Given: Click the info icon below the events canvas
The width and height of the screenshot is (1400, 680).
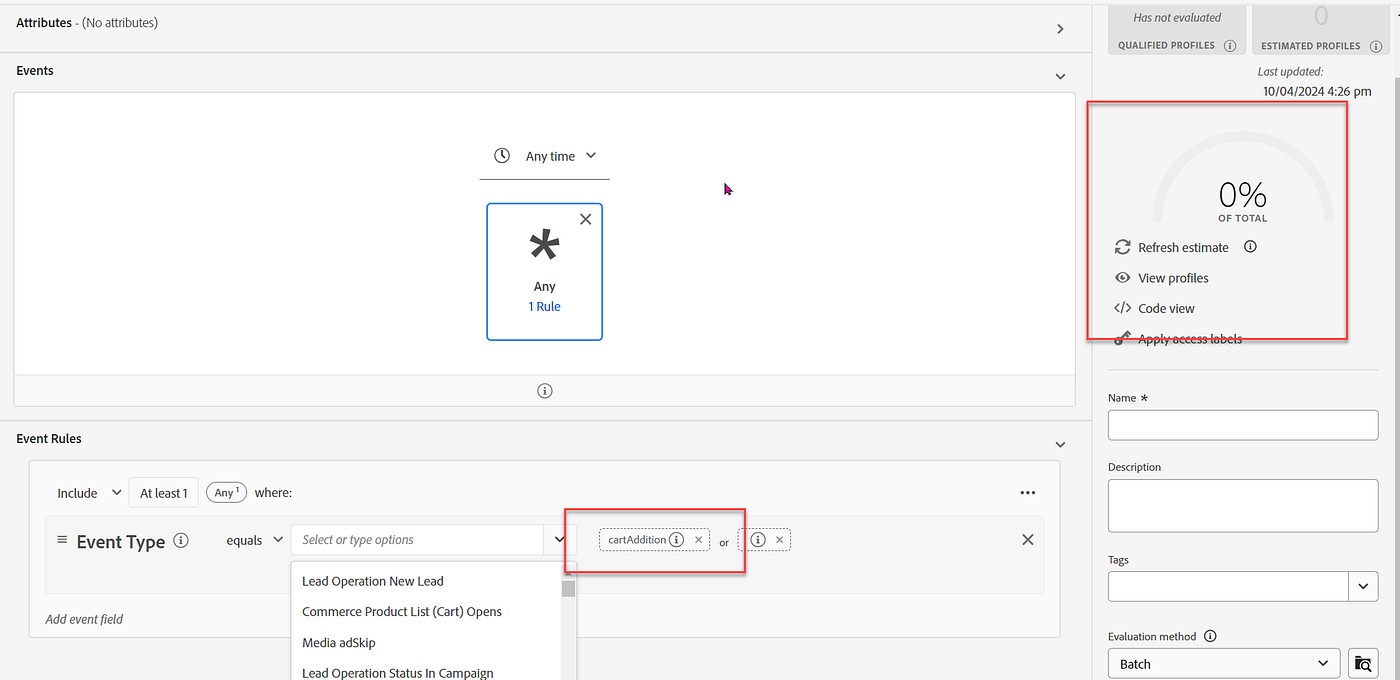Looking at the screenshot, I should (x=544, y=391).
